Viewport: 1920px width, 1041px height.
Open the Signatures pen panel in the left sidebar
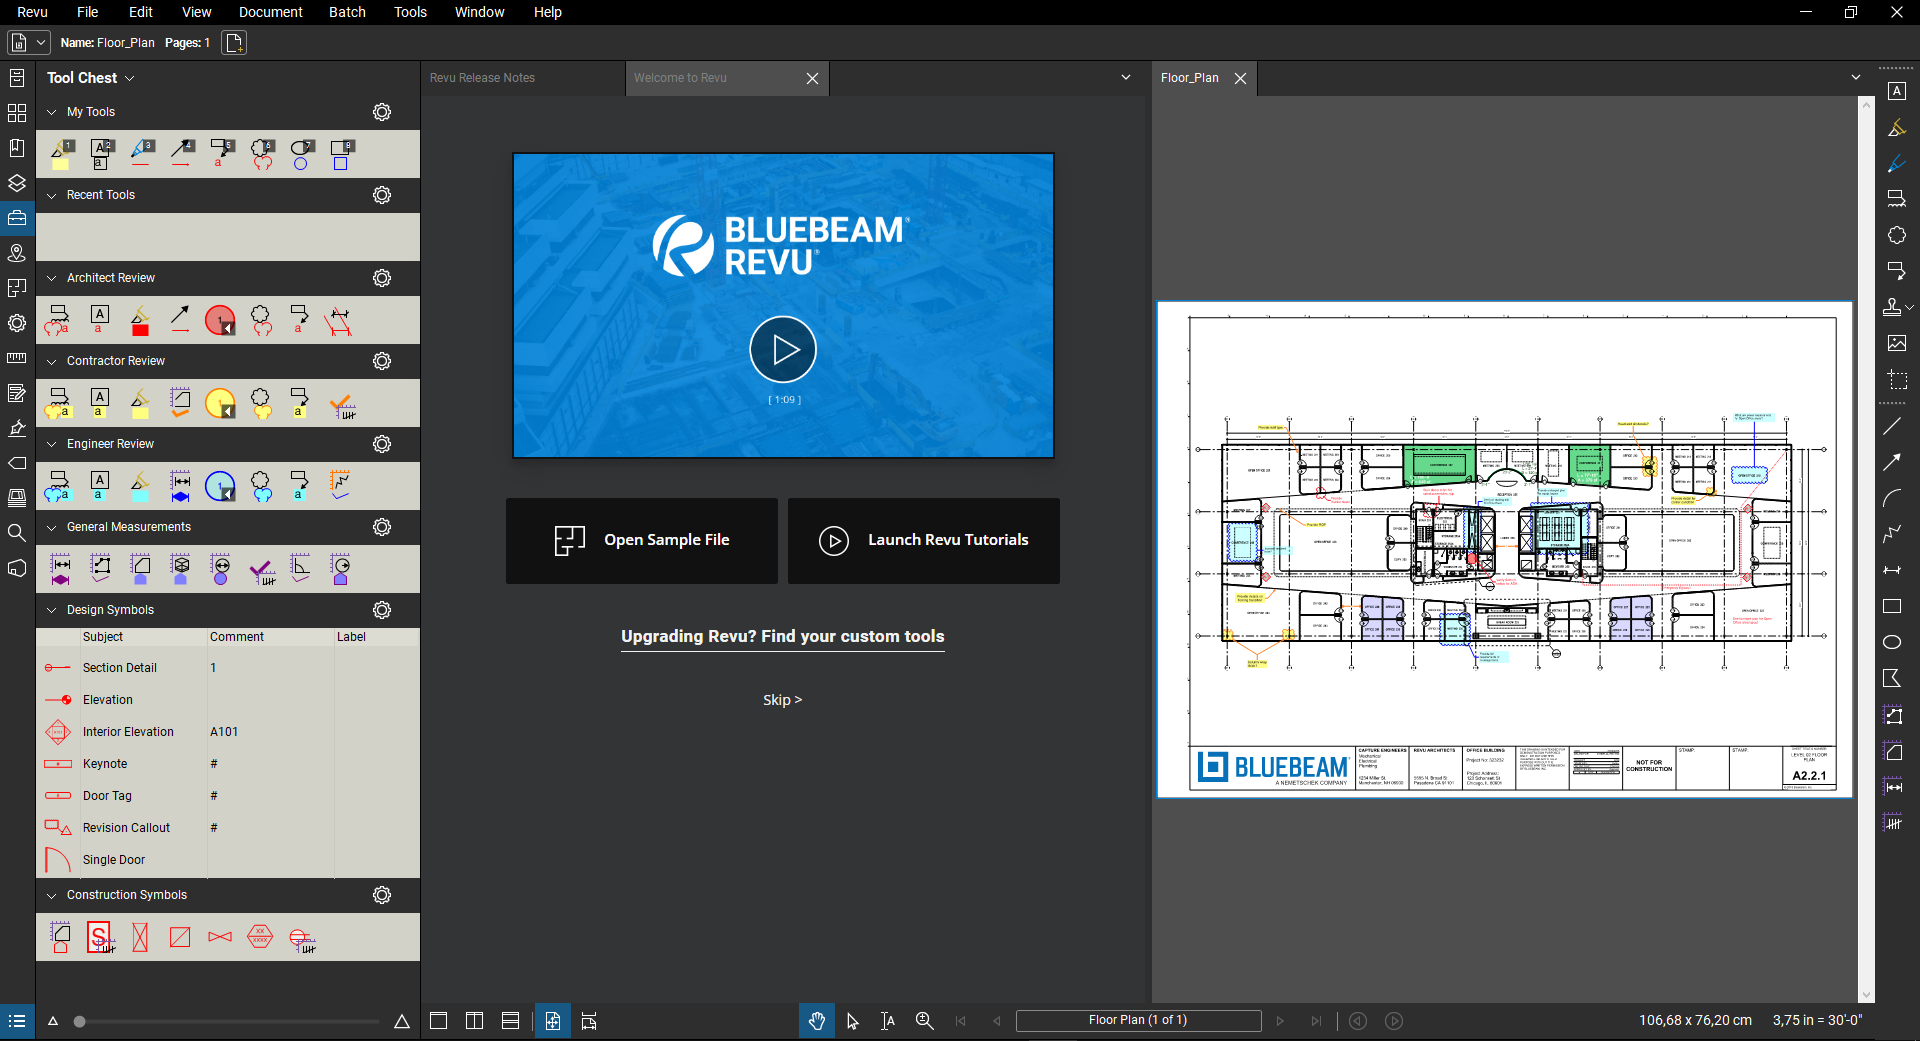point(17,428)
